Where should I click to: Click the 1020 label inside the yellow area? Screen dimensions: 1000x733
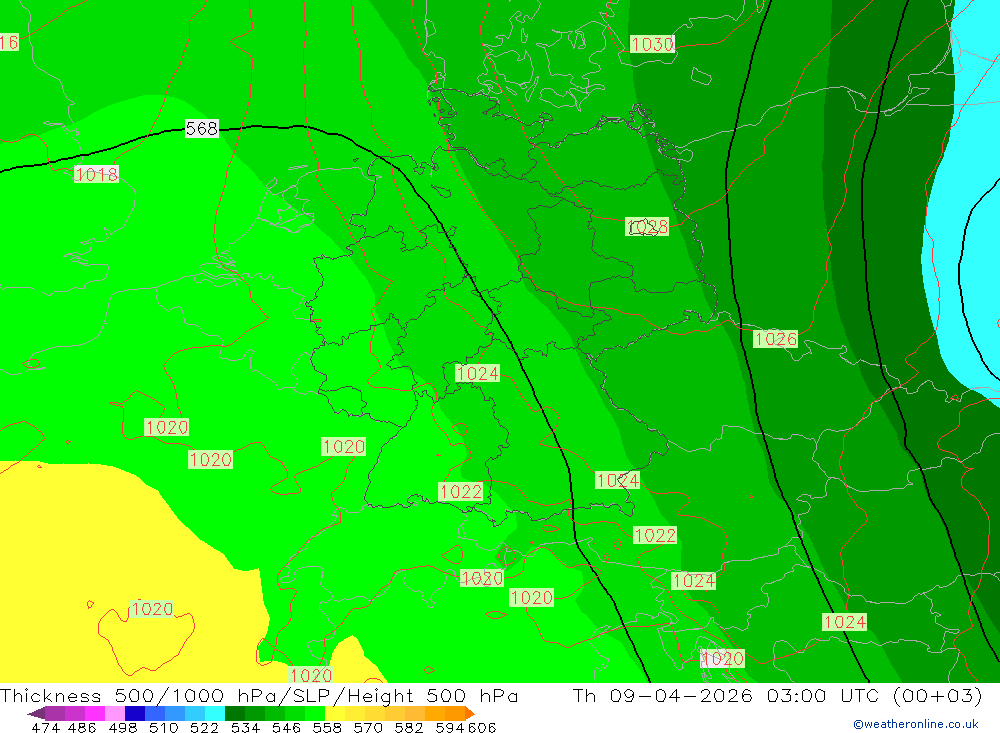tap(152, 609)
